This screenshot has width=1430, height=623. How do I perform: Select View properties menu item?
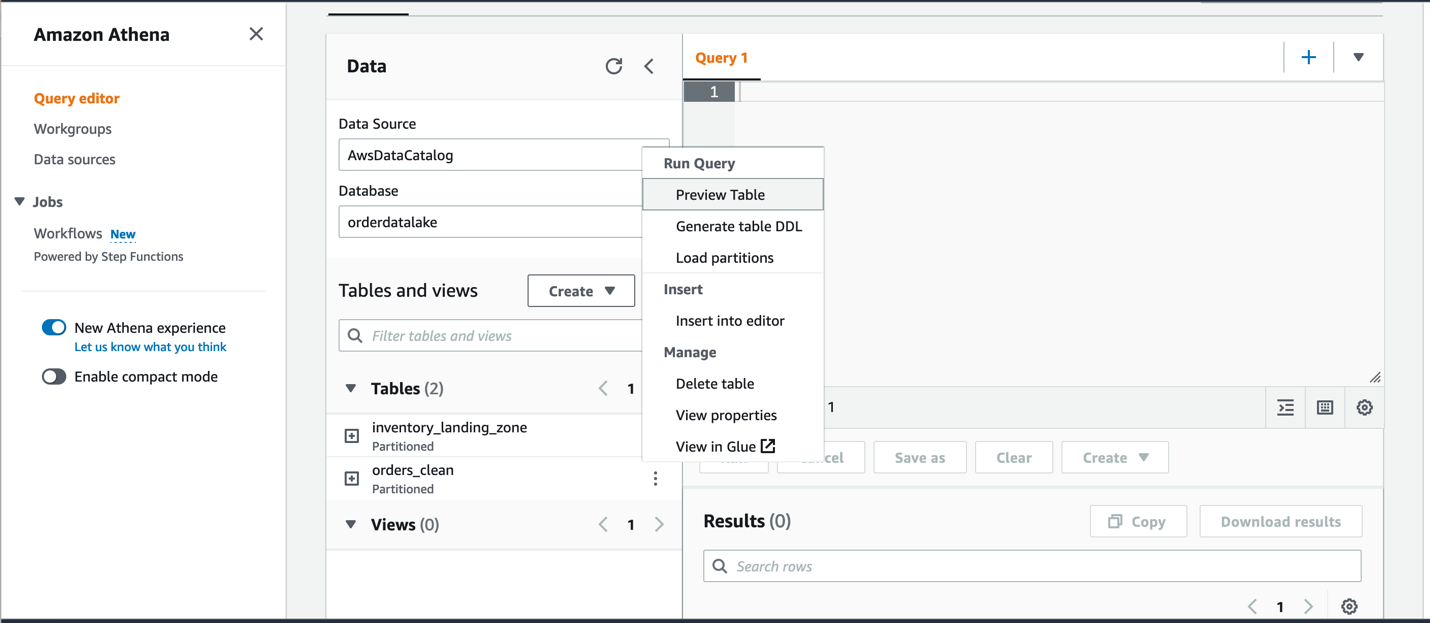pos(733,415)
